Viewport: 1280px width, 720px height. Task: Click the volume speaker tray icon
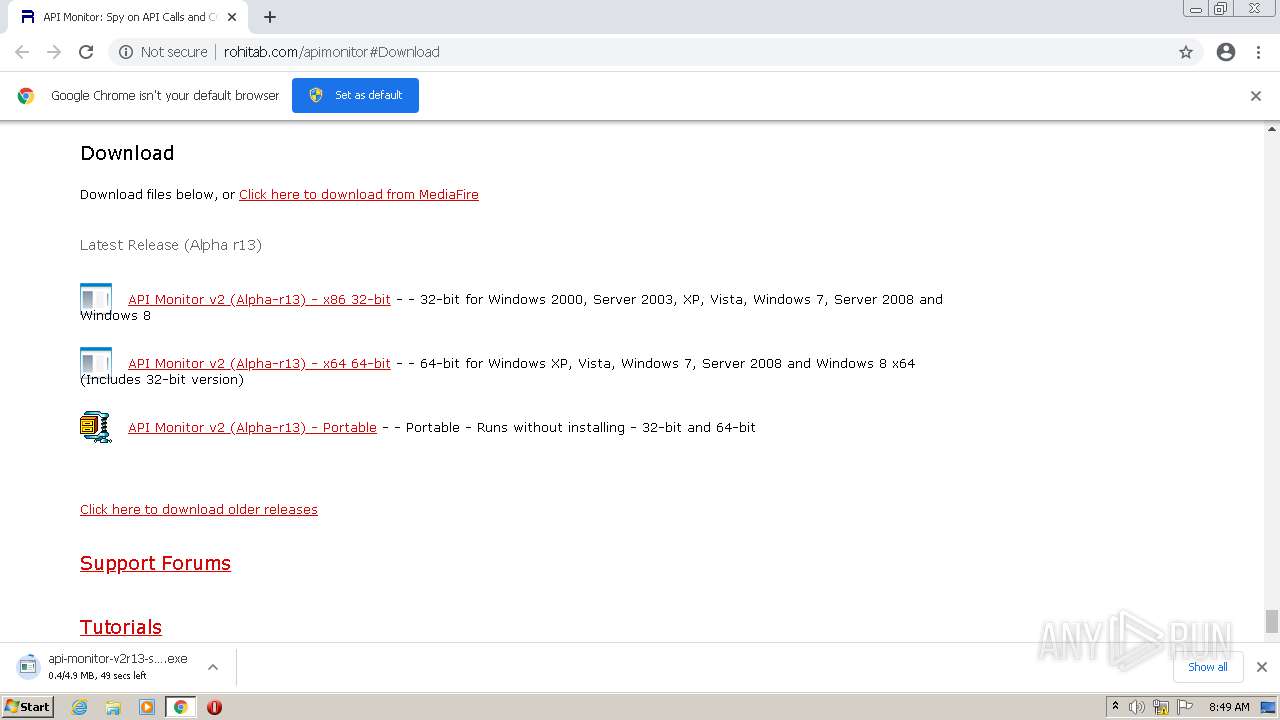tap(1137, 707)
